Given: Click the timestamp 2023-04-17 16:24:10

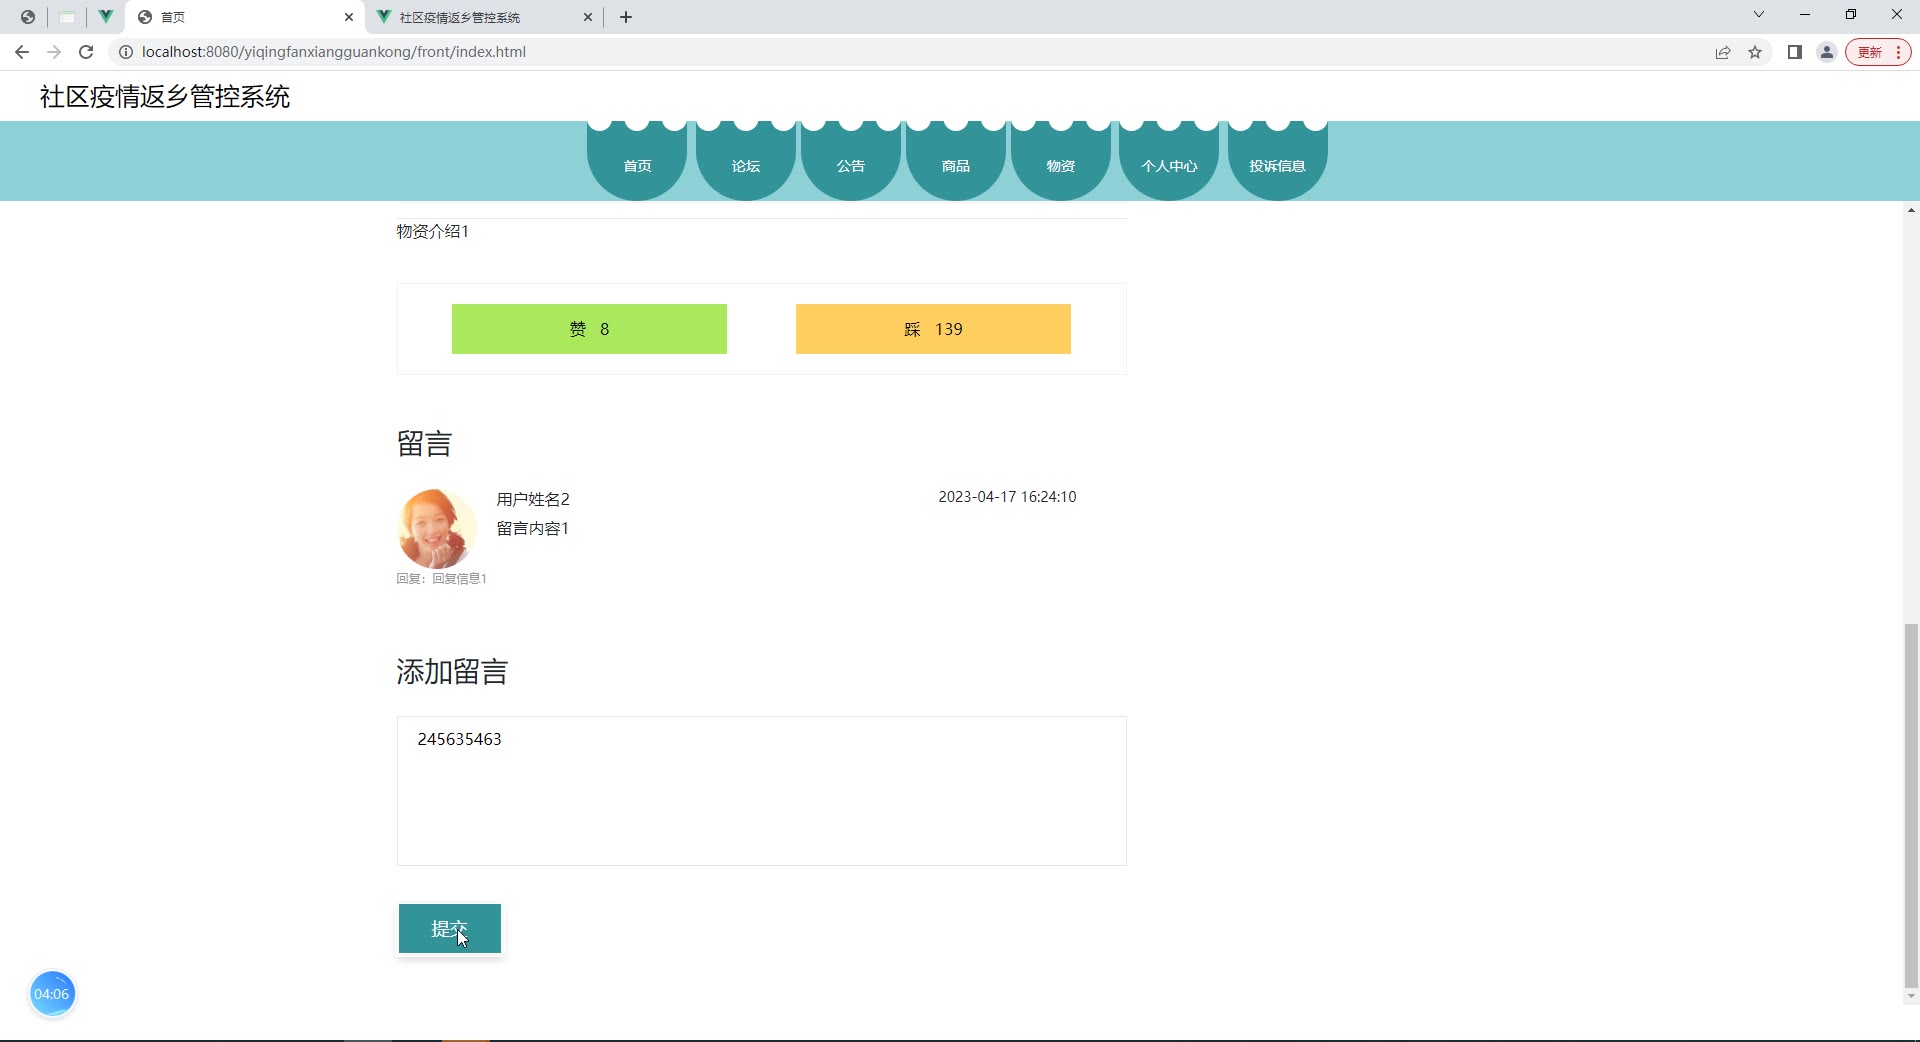Looking at the screenshot, I should 1007,497.
